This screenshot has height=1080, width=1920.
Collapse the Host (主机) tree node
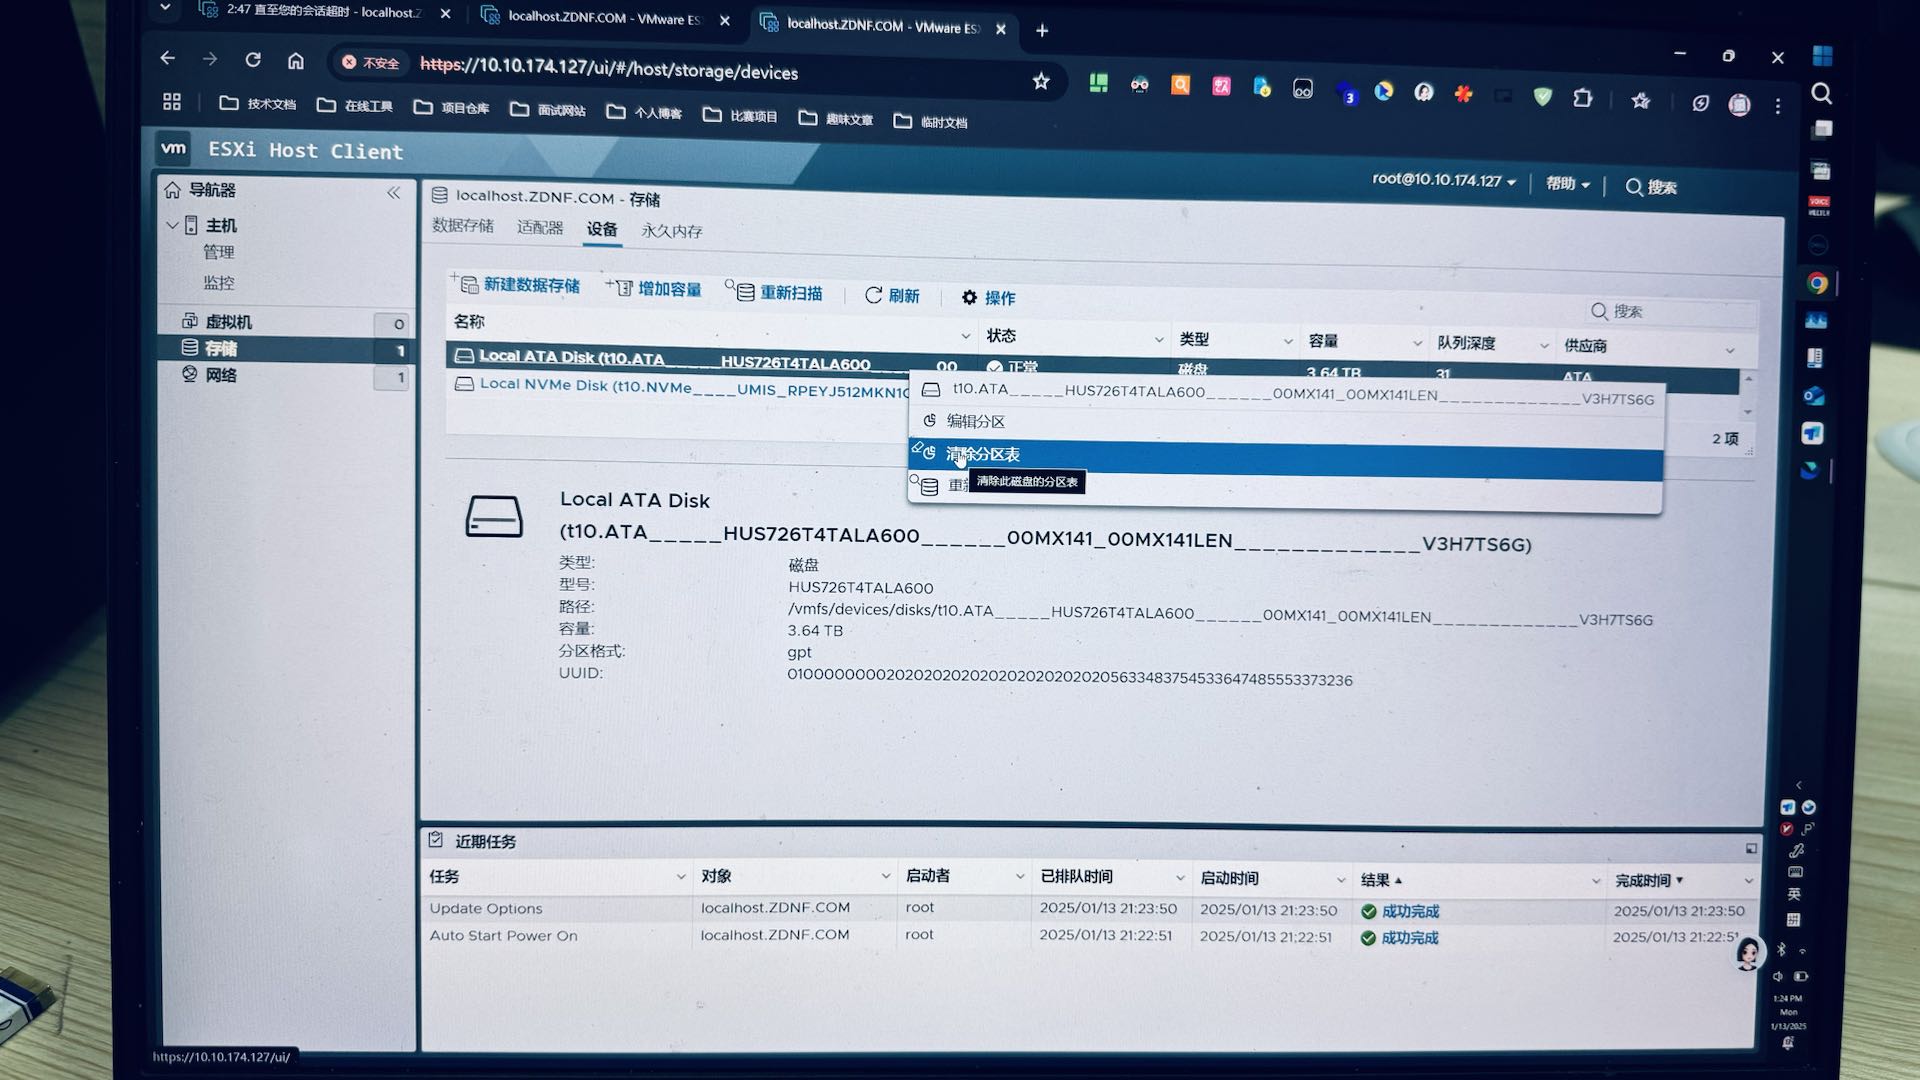click(x=172, y=225)
